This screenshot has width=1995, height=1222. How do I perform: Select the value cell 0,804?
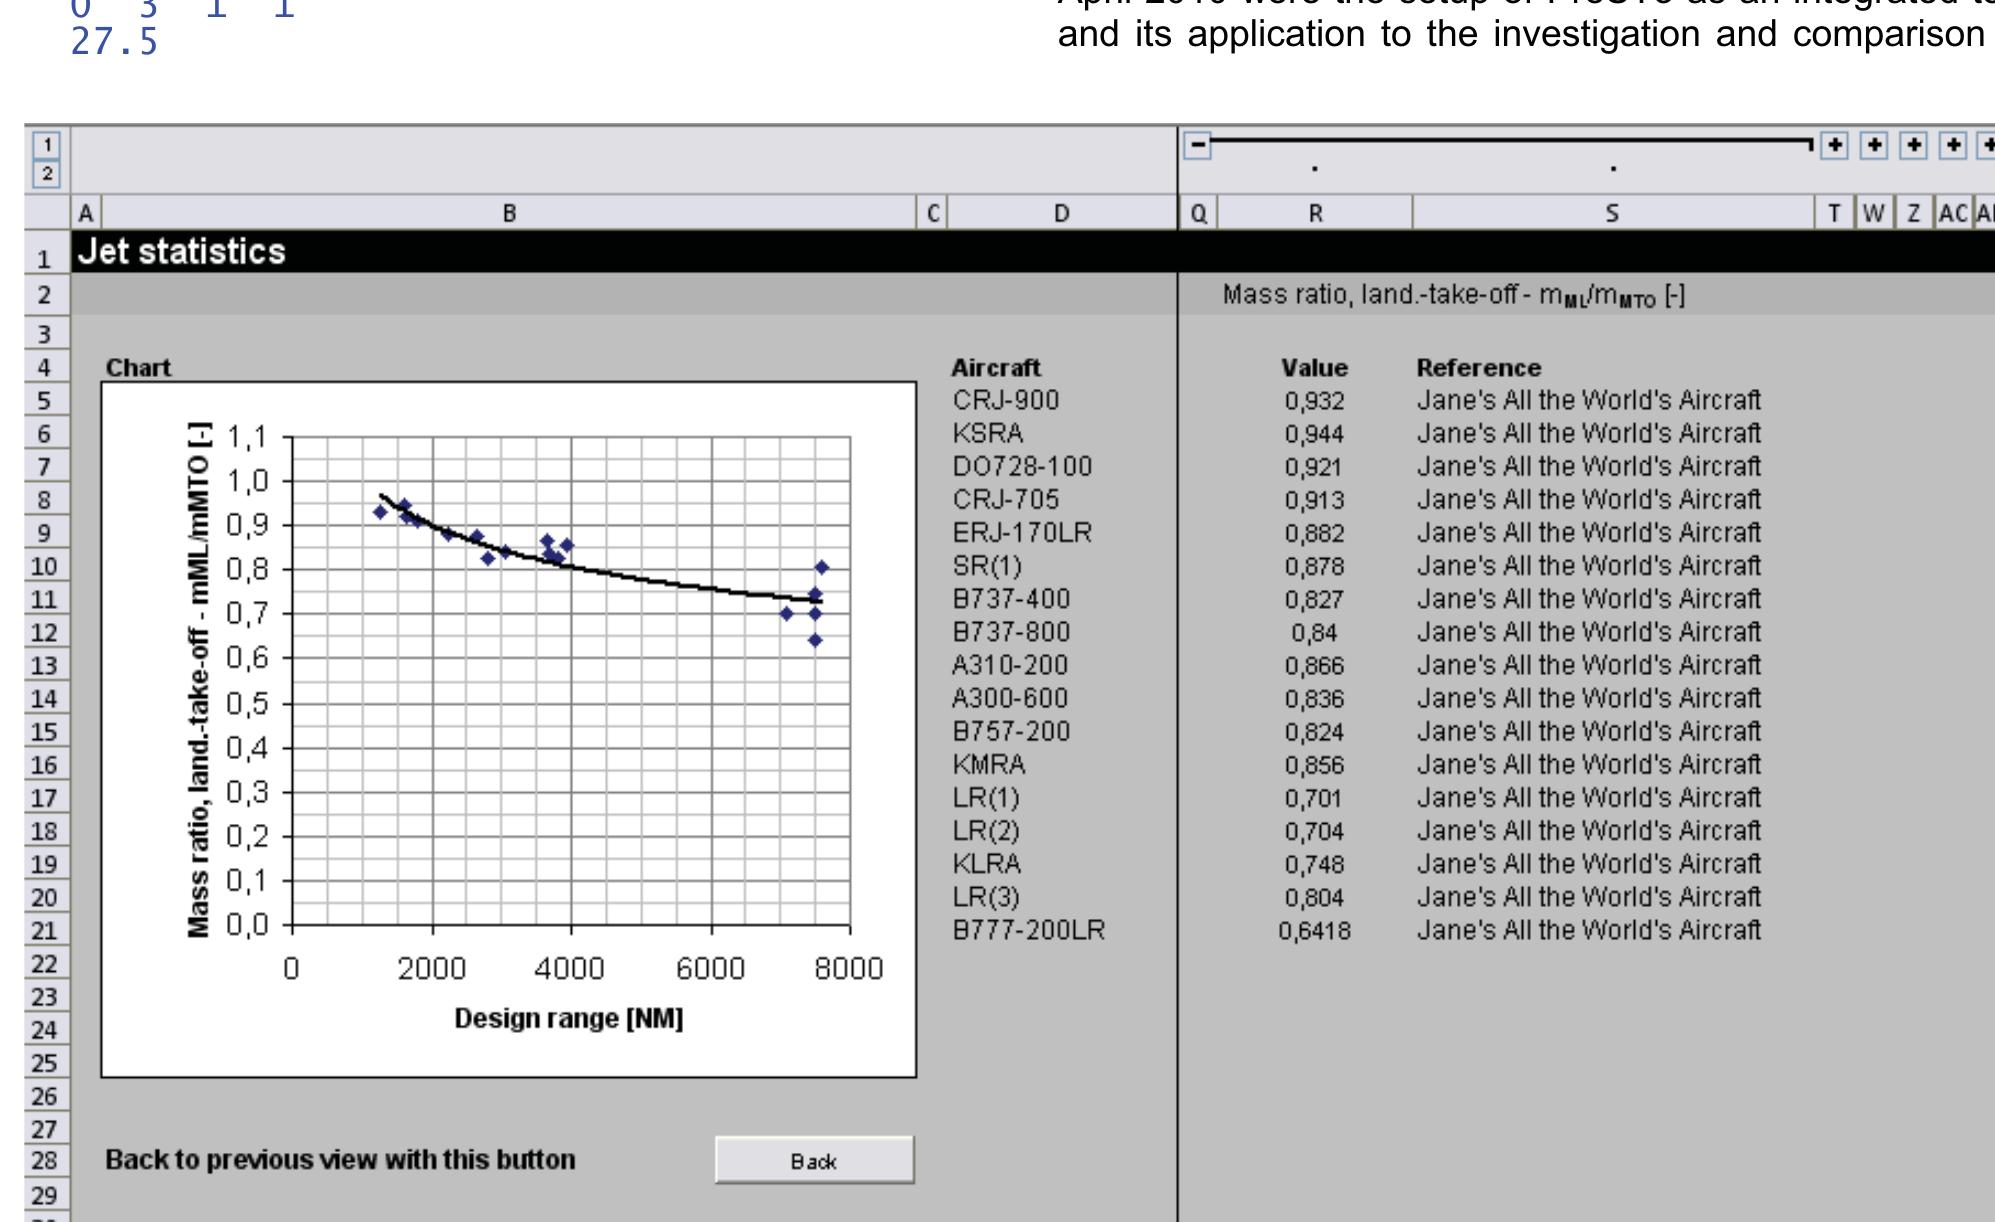1314,898
